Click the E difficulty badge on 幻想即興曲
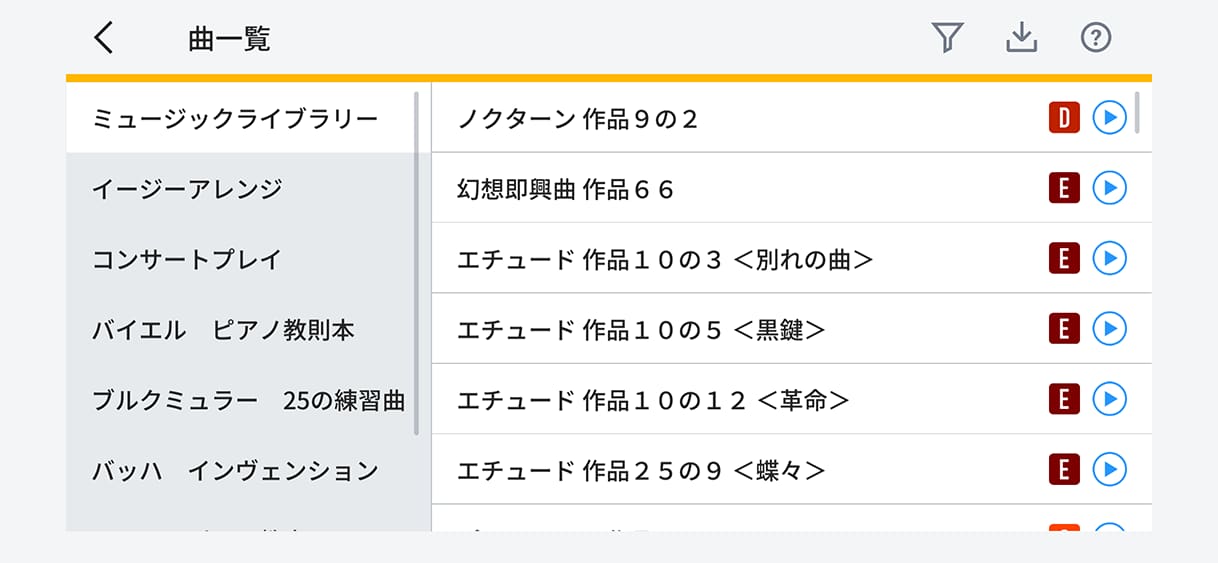1218x563 pixels. pyautogui.click(x=1064, y=188)
